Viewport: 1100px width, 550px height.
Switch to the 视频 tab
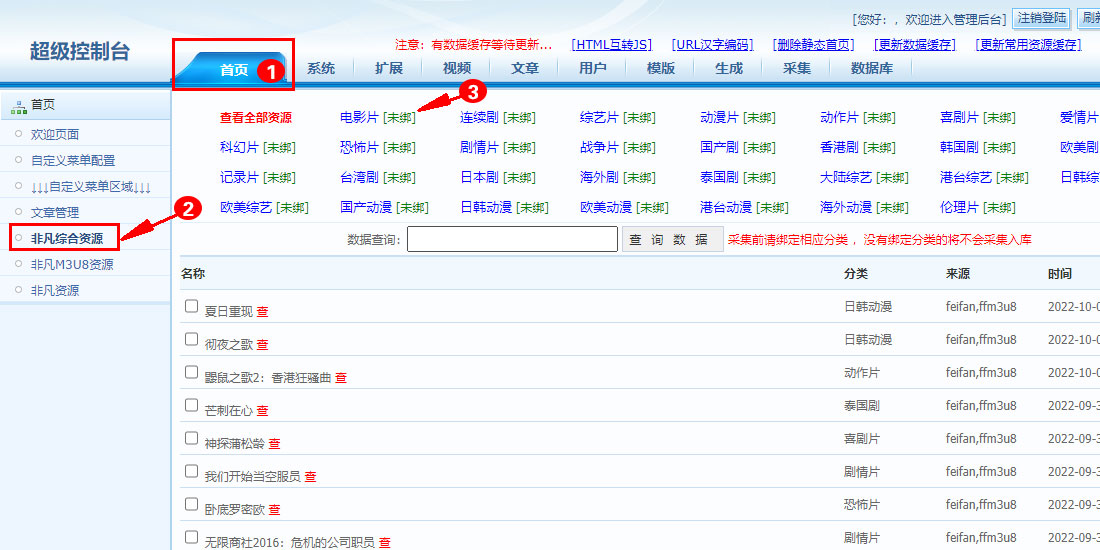[457, 68]
